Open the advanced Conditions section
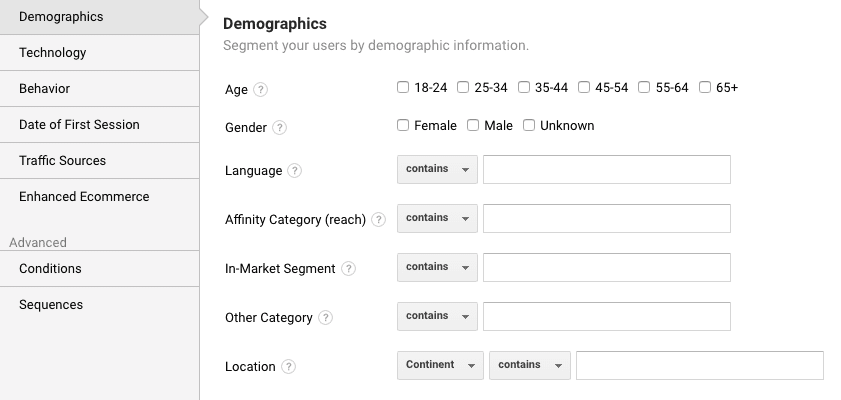The width and height of the screenshot is (841, 400). (x=50, y=269)
